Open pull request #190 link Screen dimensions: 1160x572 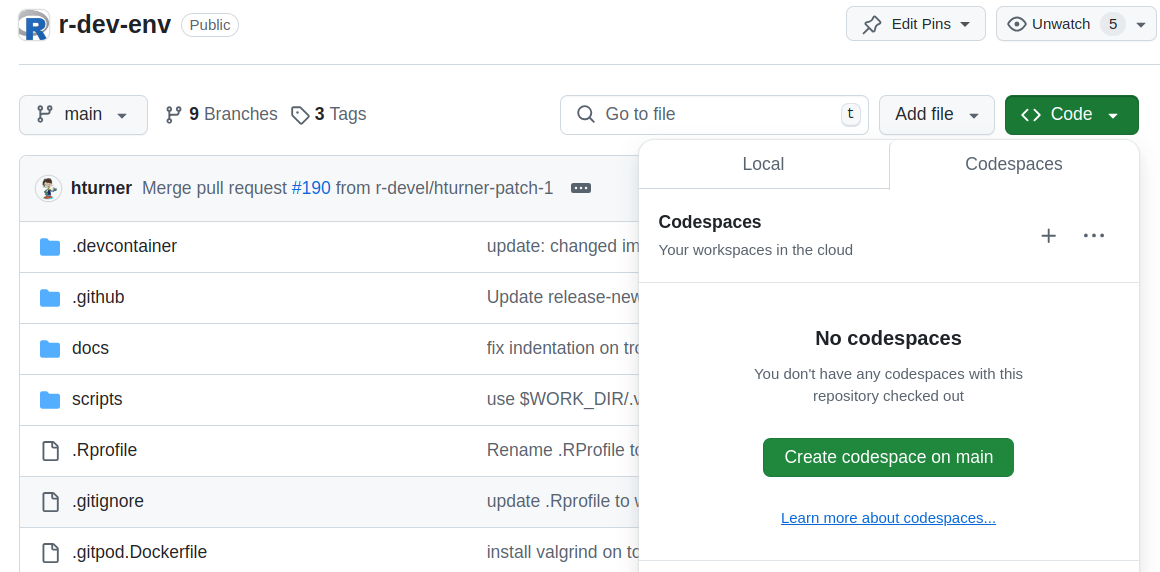(311, 188)
